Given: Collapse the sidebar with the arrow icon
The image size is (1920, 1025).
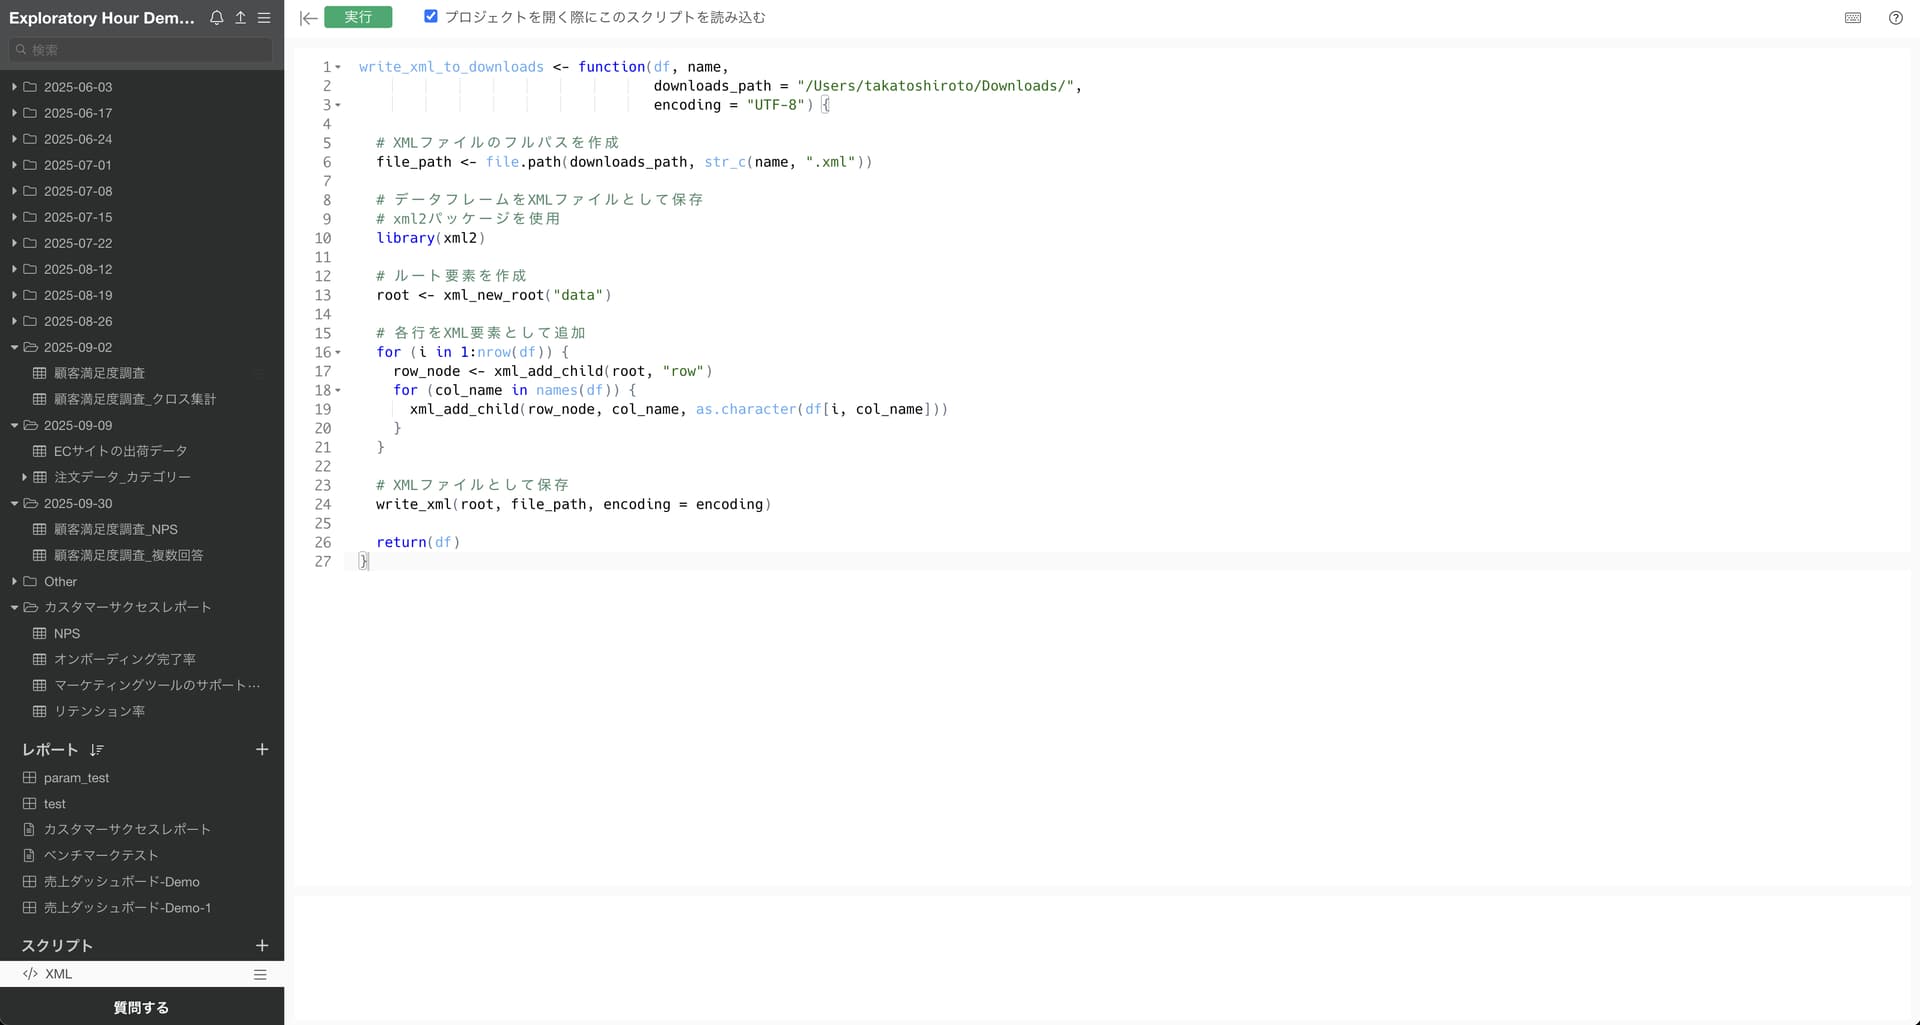Looking at the screenshot, I should point(308,18).
